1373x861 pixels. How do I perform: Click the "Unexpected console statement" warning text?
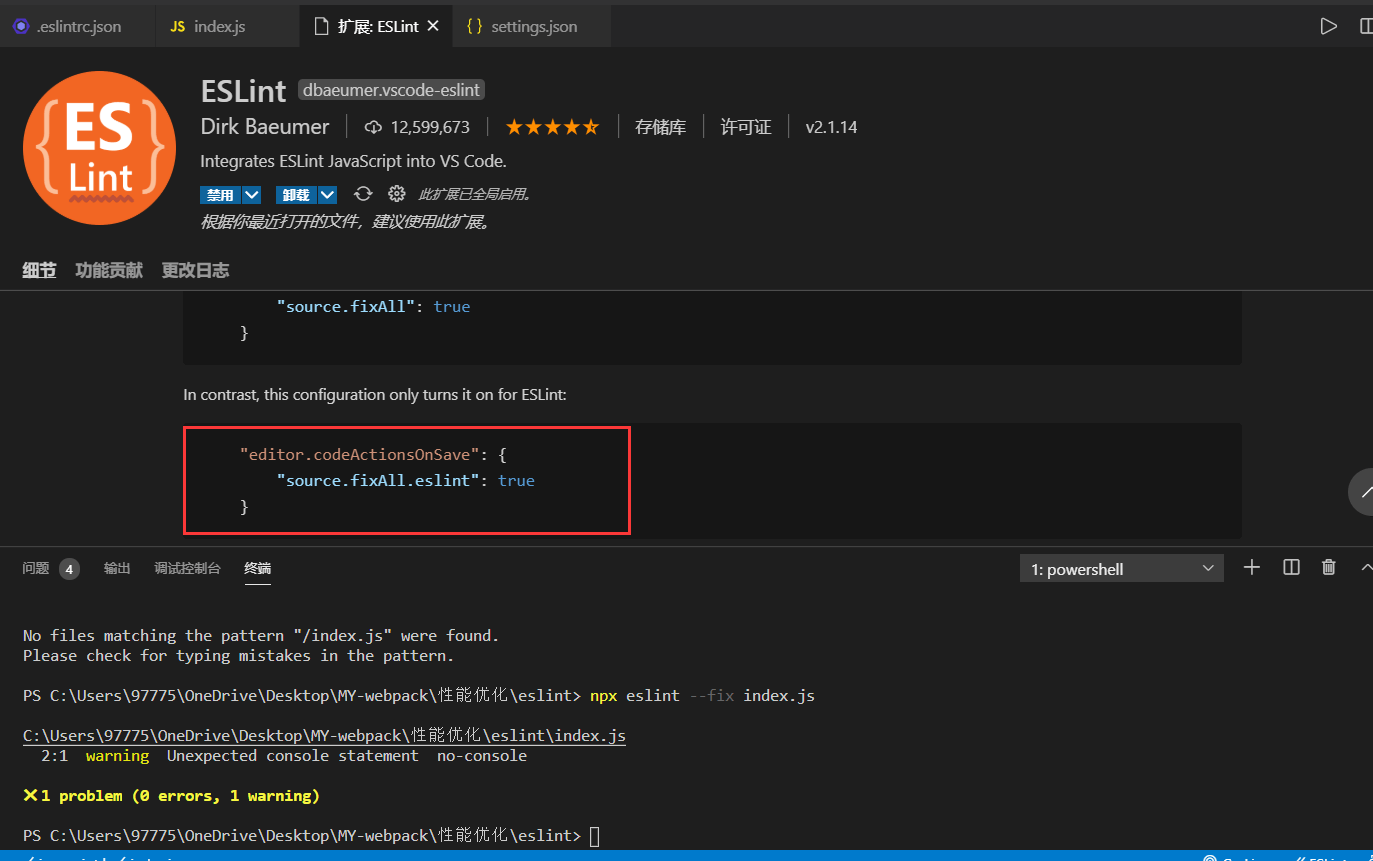click(293, 756)
